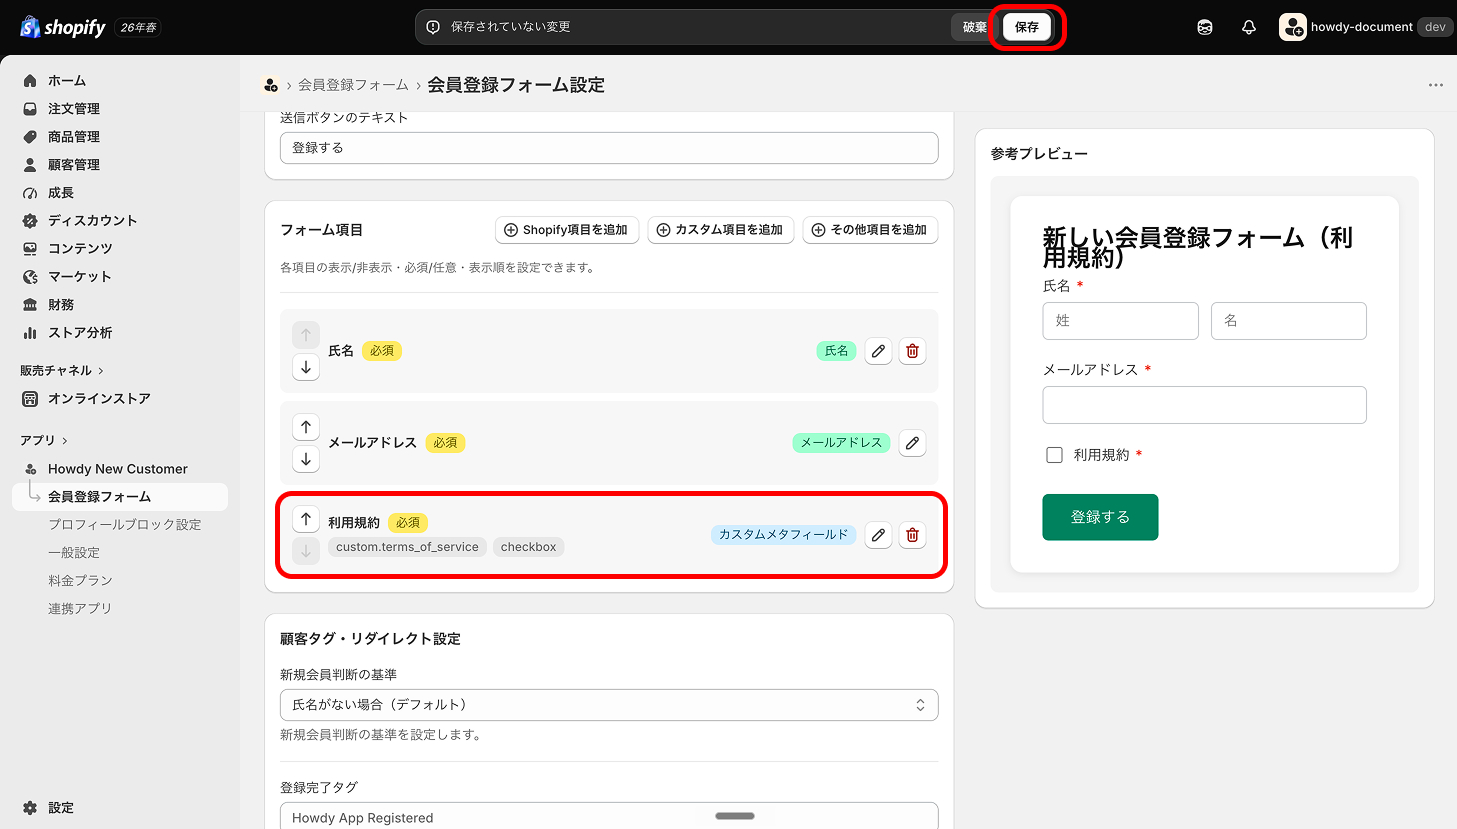1457x829 pixels.
Task: Delete the 利用規約 field using trash icon
Action: [912, 535]
